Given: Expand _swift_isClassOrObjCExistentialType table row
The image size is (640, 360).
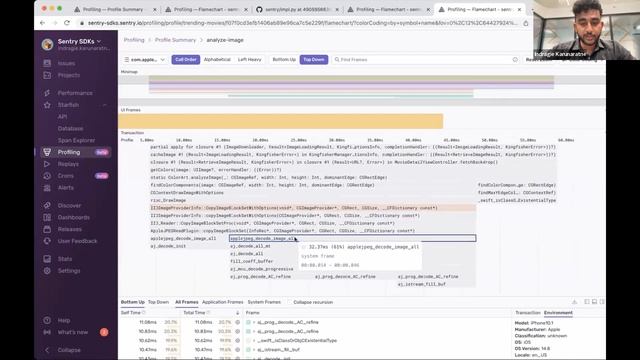Looking at the screenshot, I should (x=254, y=340).
